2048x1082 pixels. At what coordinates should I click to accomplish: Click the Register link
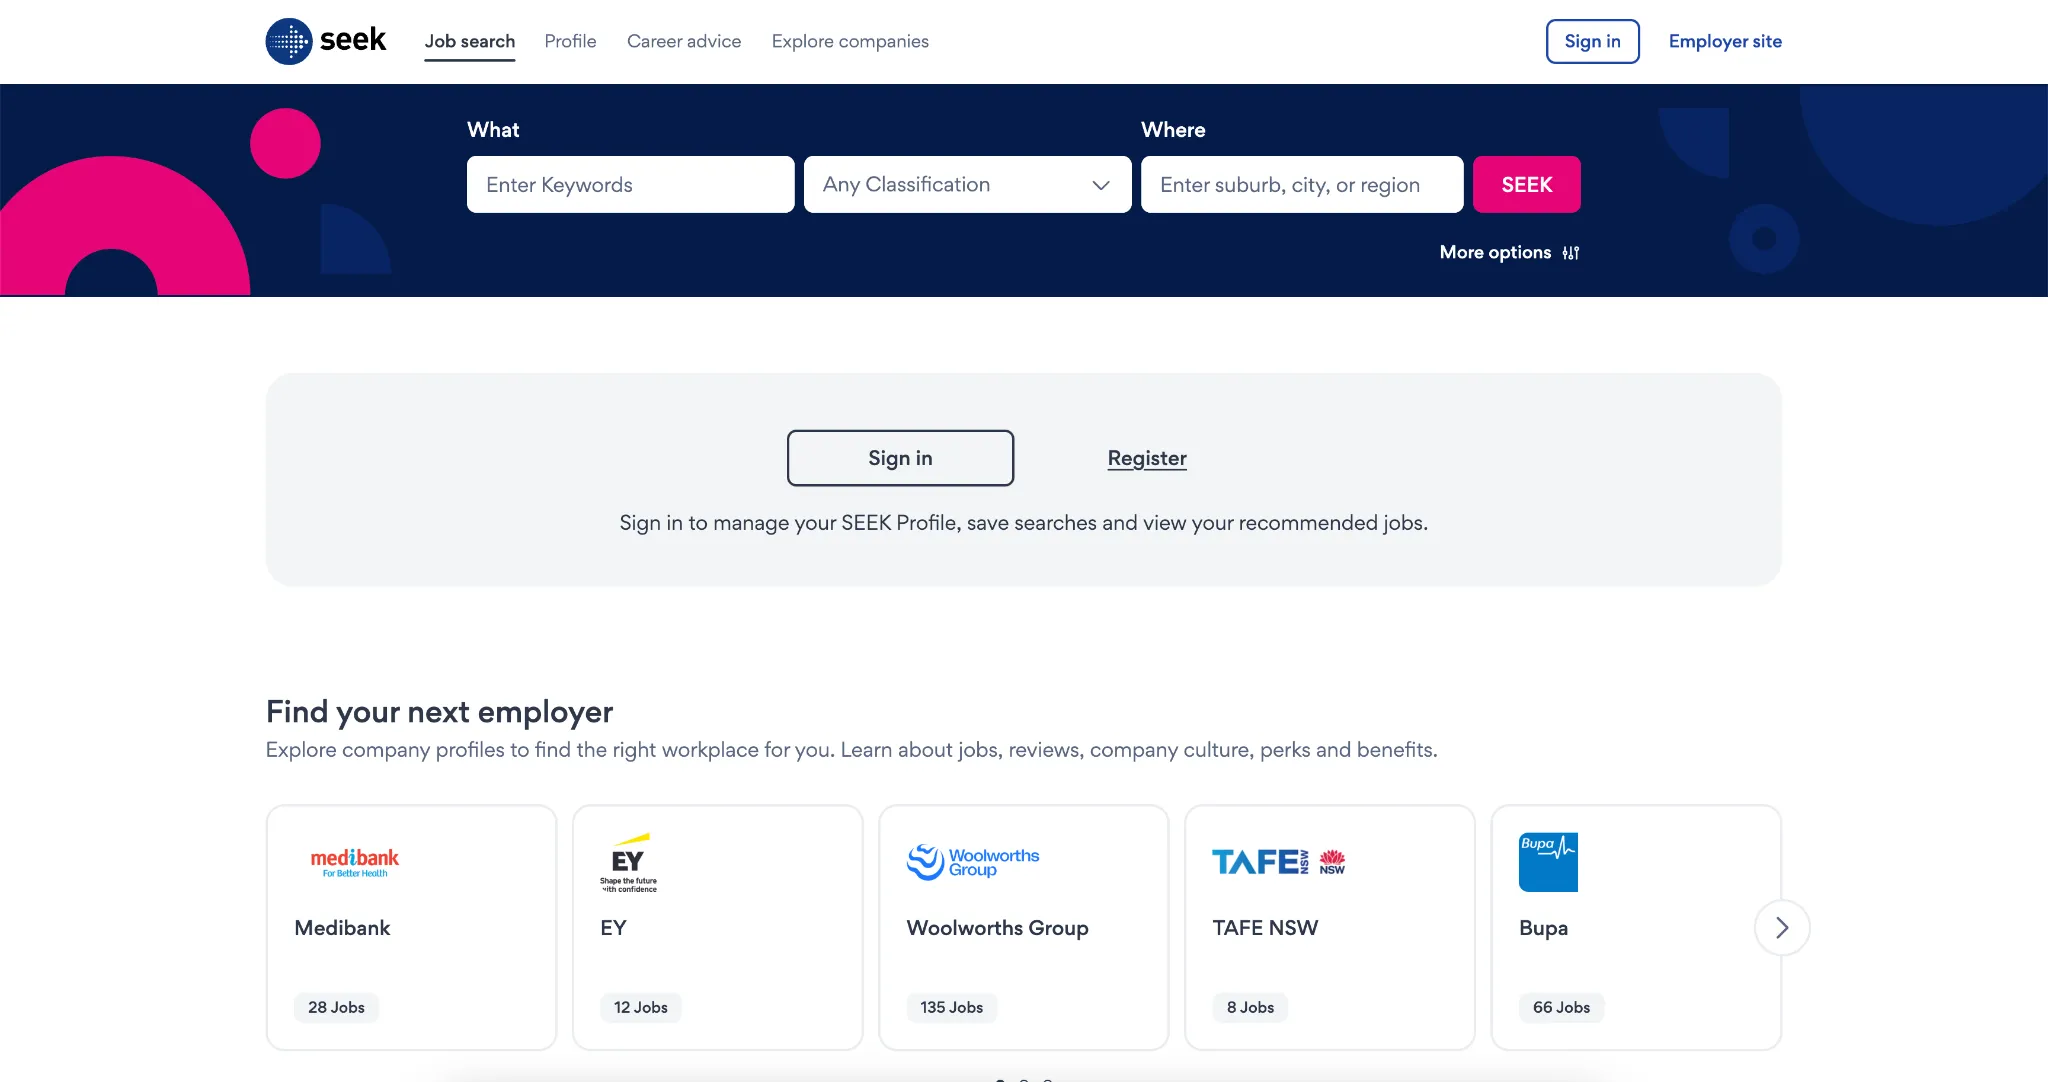1147,458
